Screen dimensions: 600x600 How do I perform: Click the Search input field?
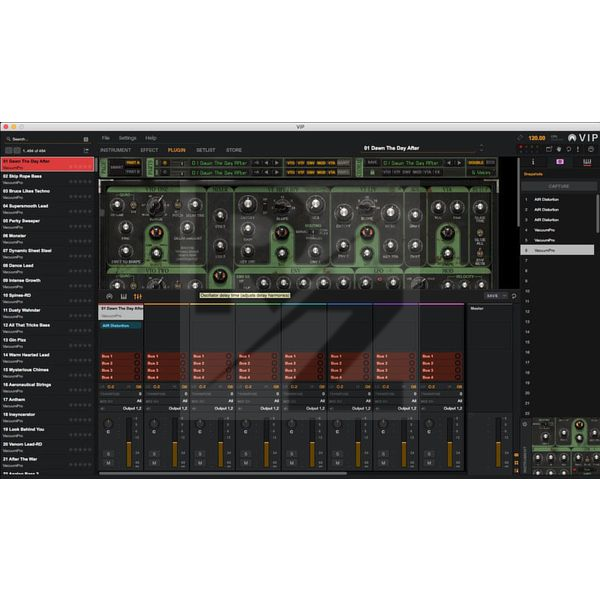pos(46,139)
